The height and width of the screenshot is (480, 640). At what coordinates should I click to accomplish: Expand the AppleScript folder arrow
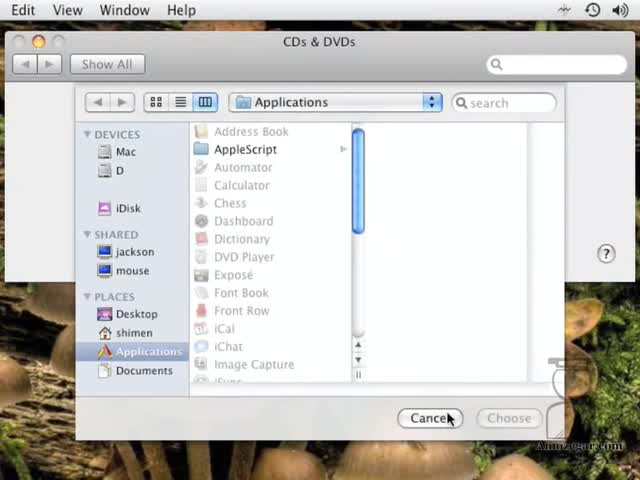click(x=343, y=149)
